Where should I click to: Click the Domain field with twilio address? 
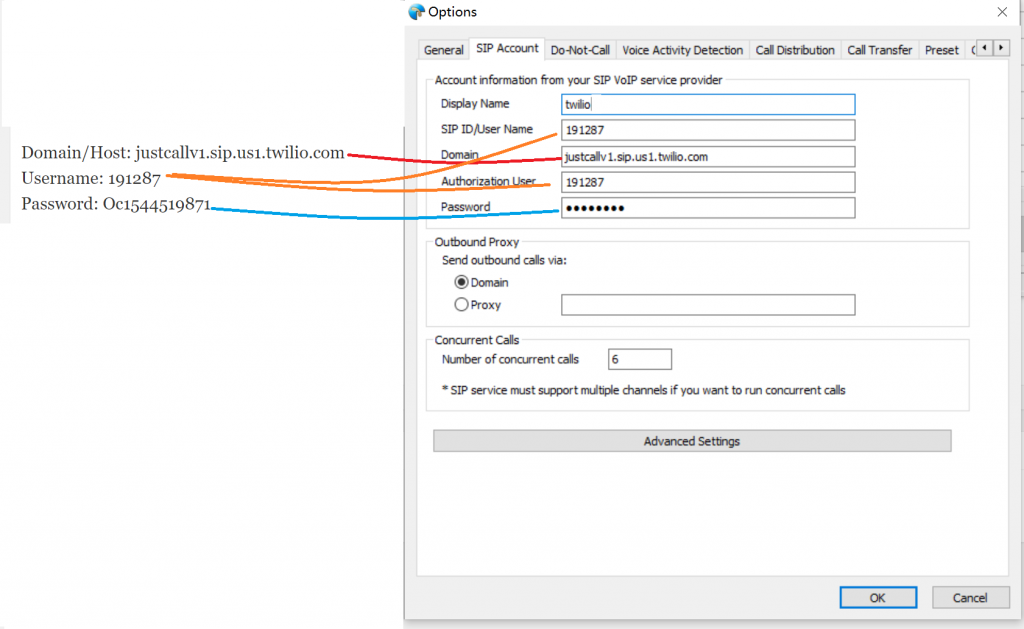click(708, 156)
